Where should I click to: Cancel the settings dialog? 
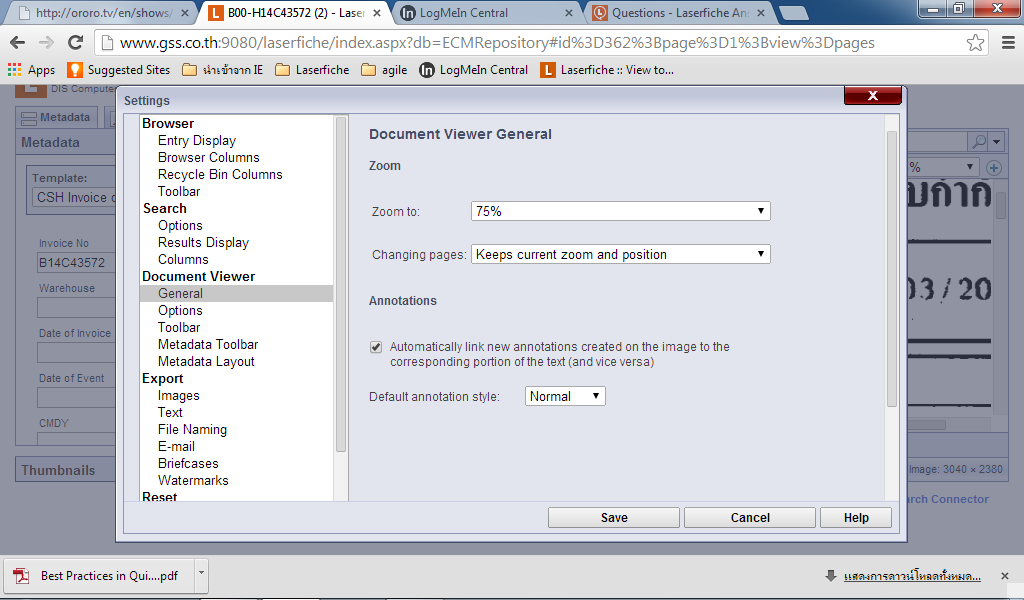[750, 518]
